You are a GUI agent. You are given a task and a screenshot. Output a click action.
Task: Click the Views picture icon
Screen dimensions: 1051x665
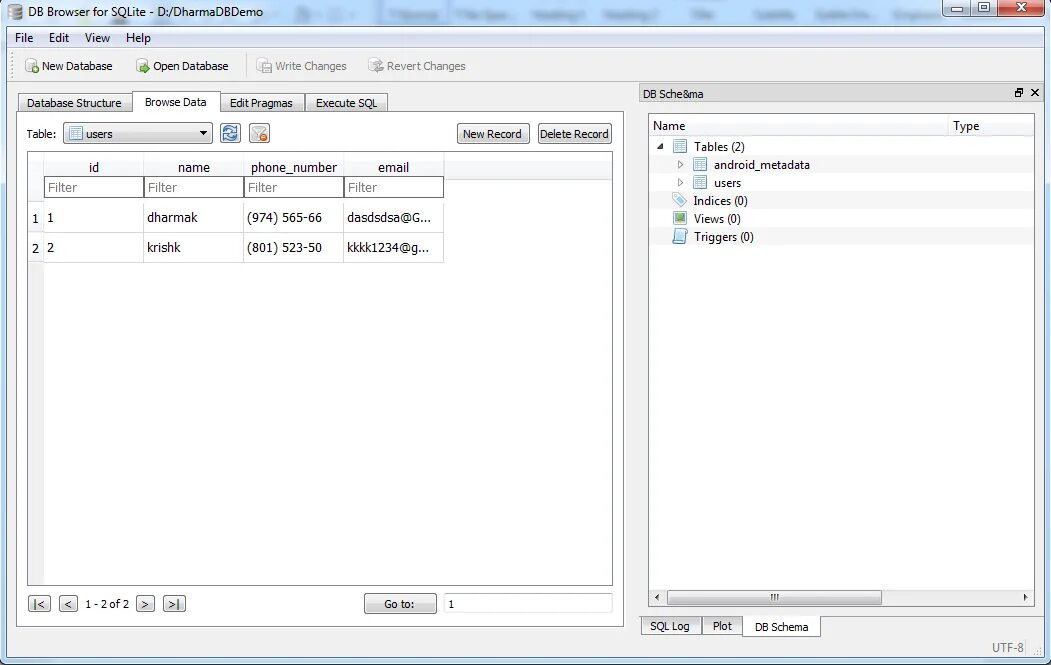(x=680, y=219)
